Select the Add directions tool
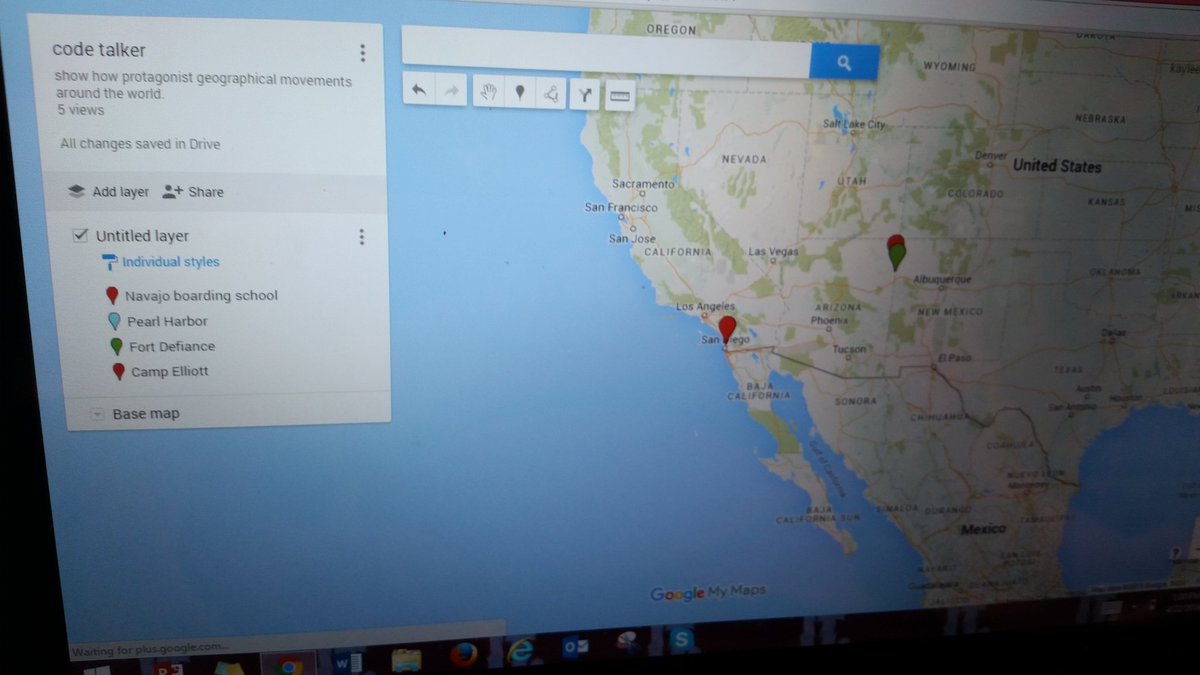Image resolution: width=1200 pixels, height=675 pixels. coord(584,95)
